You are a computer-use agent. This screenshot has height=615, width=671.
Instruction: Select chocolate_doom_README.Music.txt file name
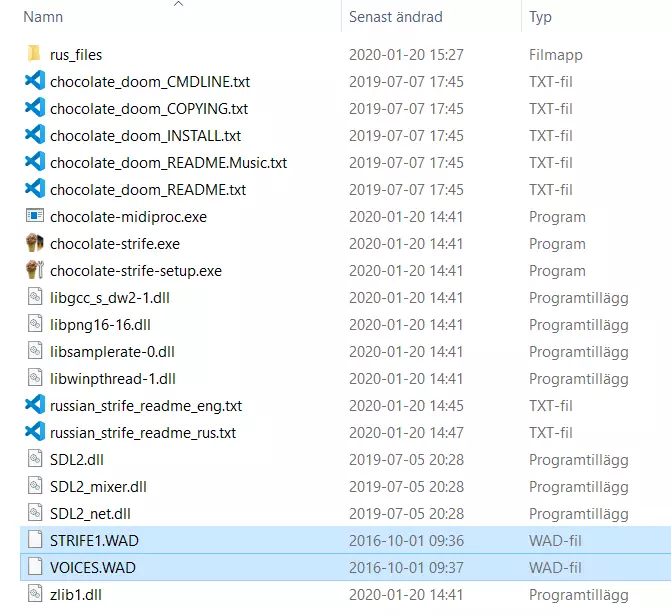click(x=168, y=163)
